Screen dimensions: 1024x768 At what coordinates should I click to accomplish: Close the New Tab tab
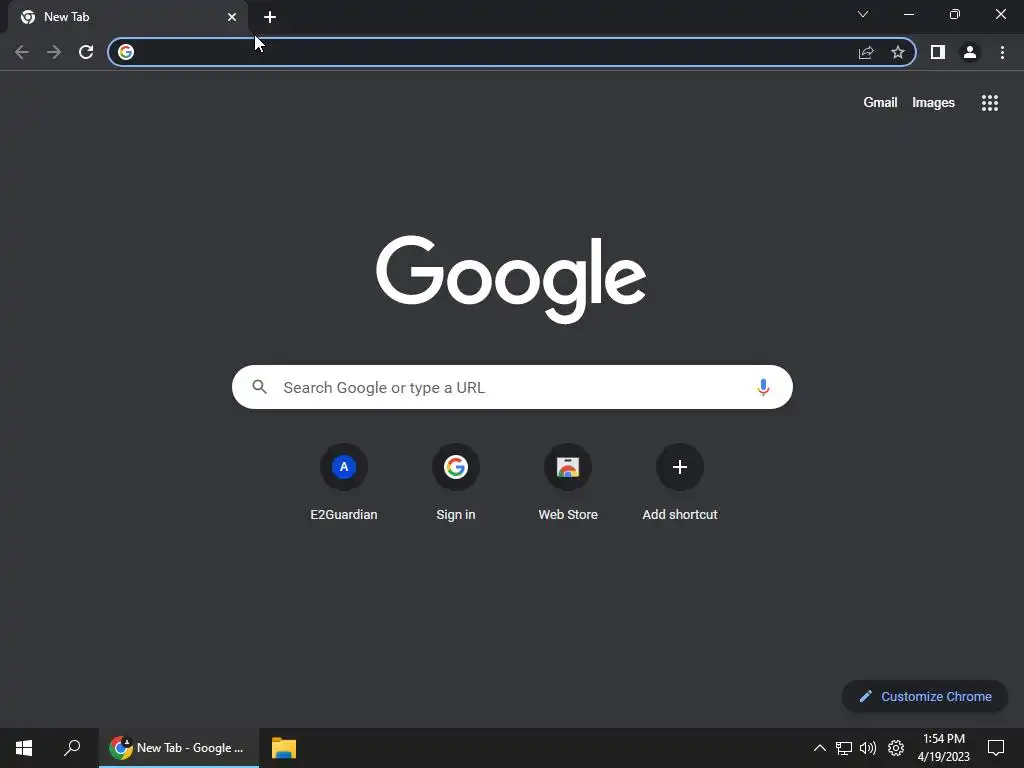pos(232,17)
